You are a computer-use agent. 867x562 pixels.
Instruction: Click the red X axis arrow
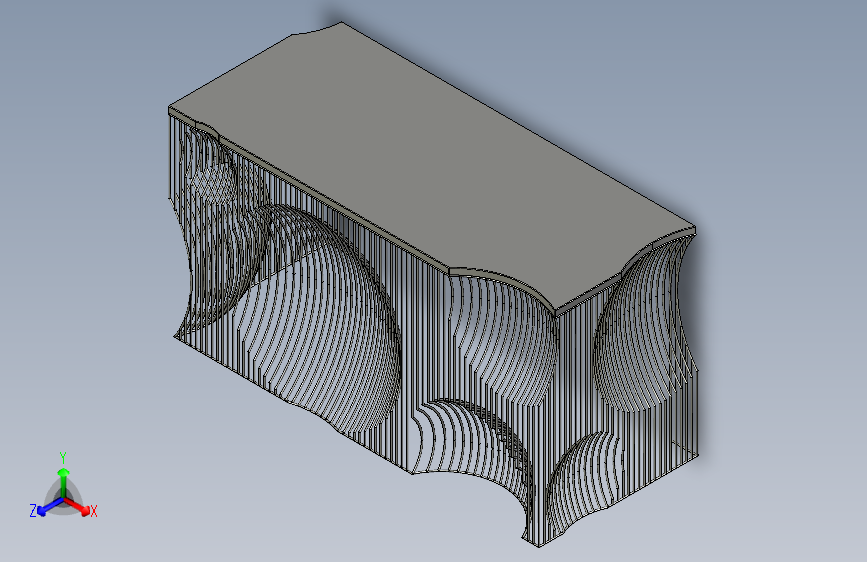coord(77,506)
